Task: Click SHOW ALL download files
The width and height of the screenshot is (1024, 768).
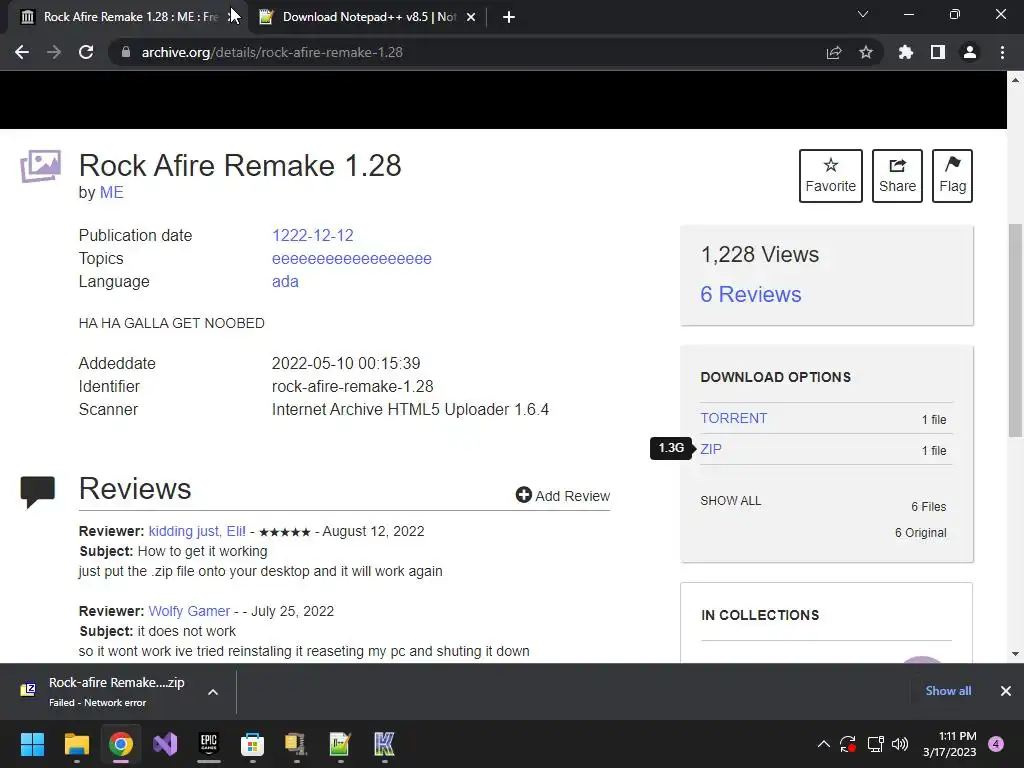Action: tap(731, 501)
